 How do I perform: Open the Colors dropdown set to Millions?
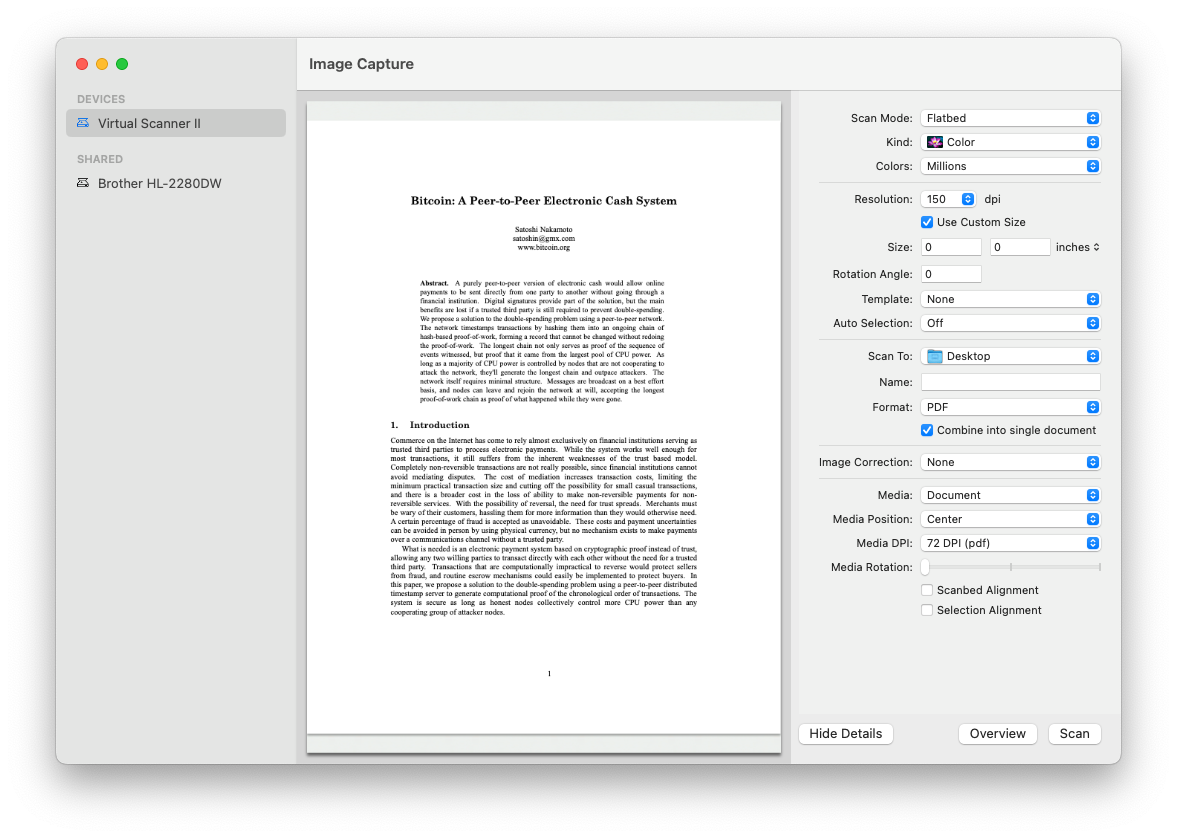1010,166
